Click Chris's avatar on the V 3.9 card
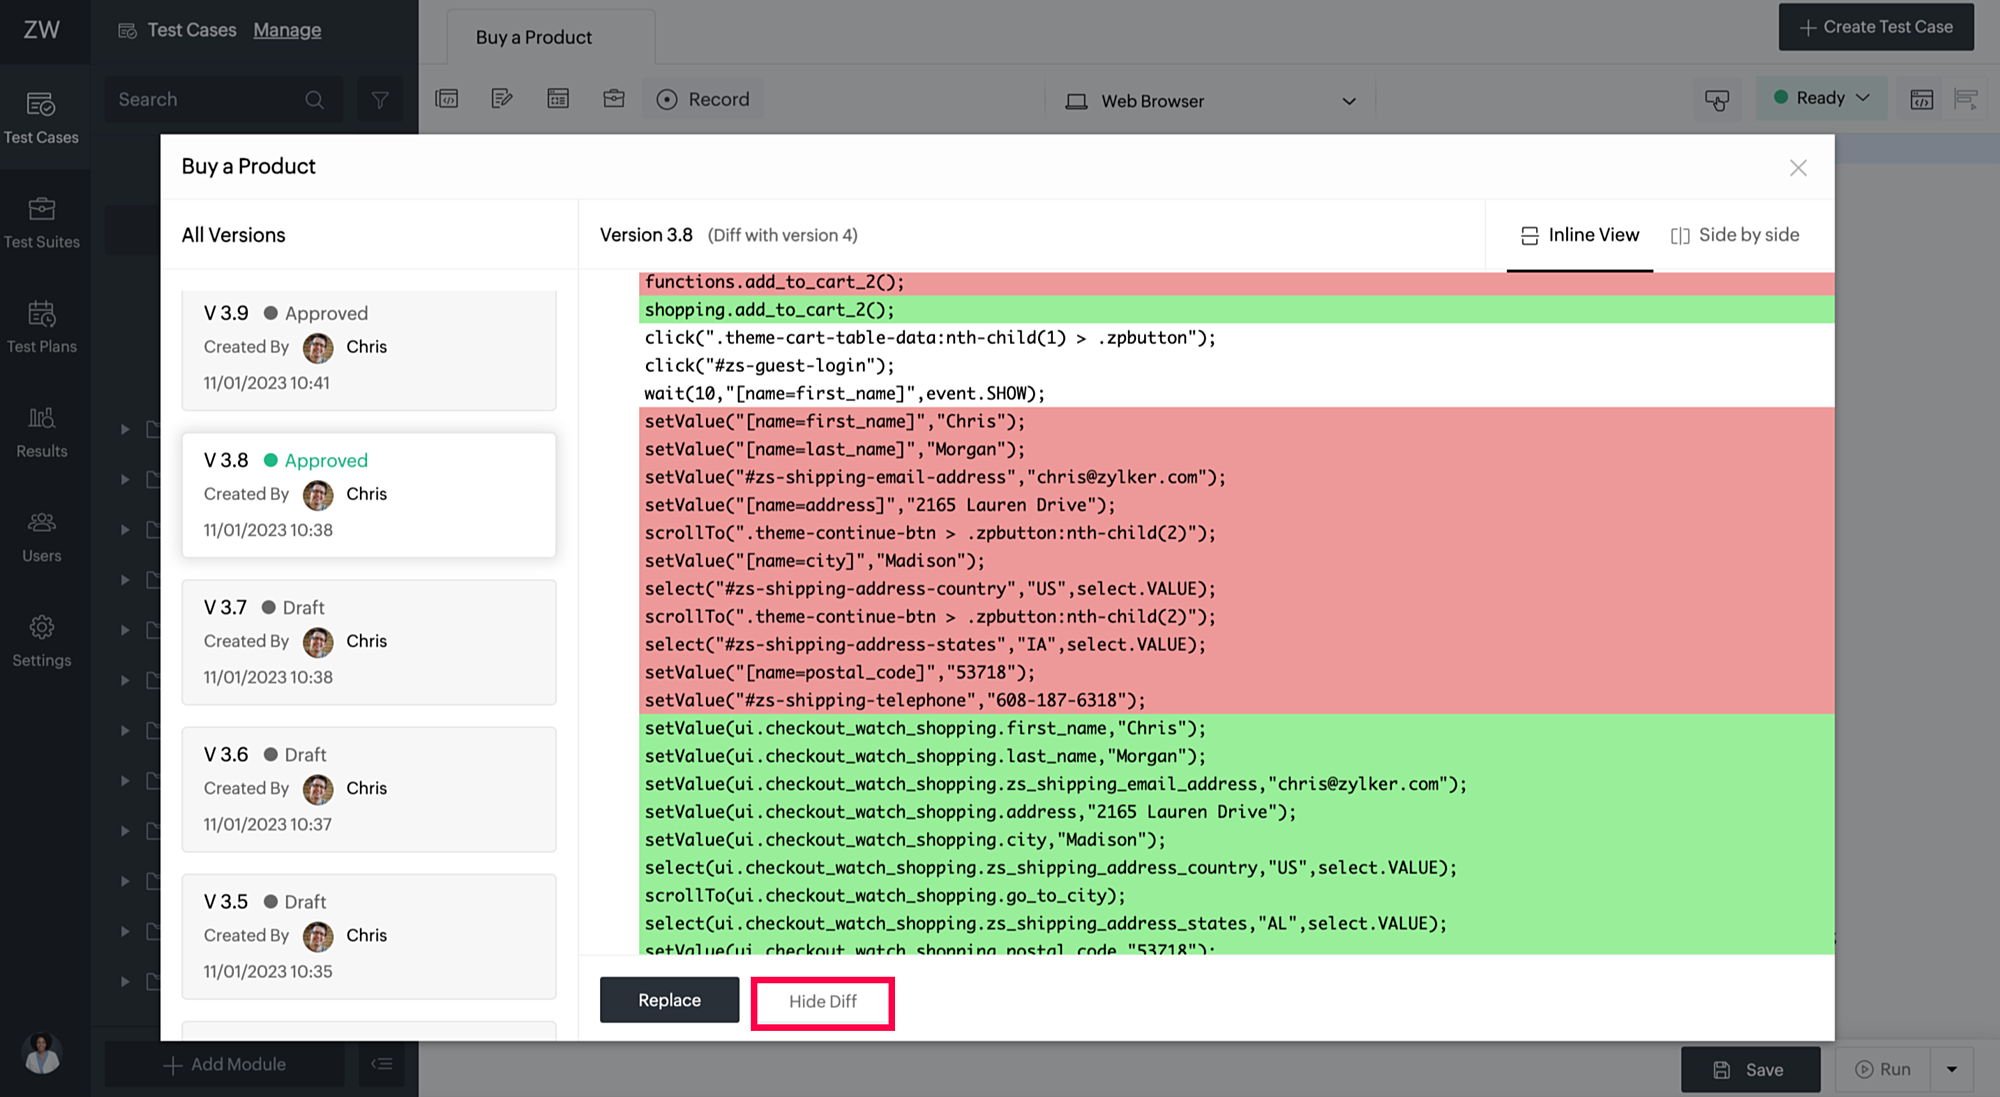The width and height of the screenshot is (2000, 1097). coord(318,348)
